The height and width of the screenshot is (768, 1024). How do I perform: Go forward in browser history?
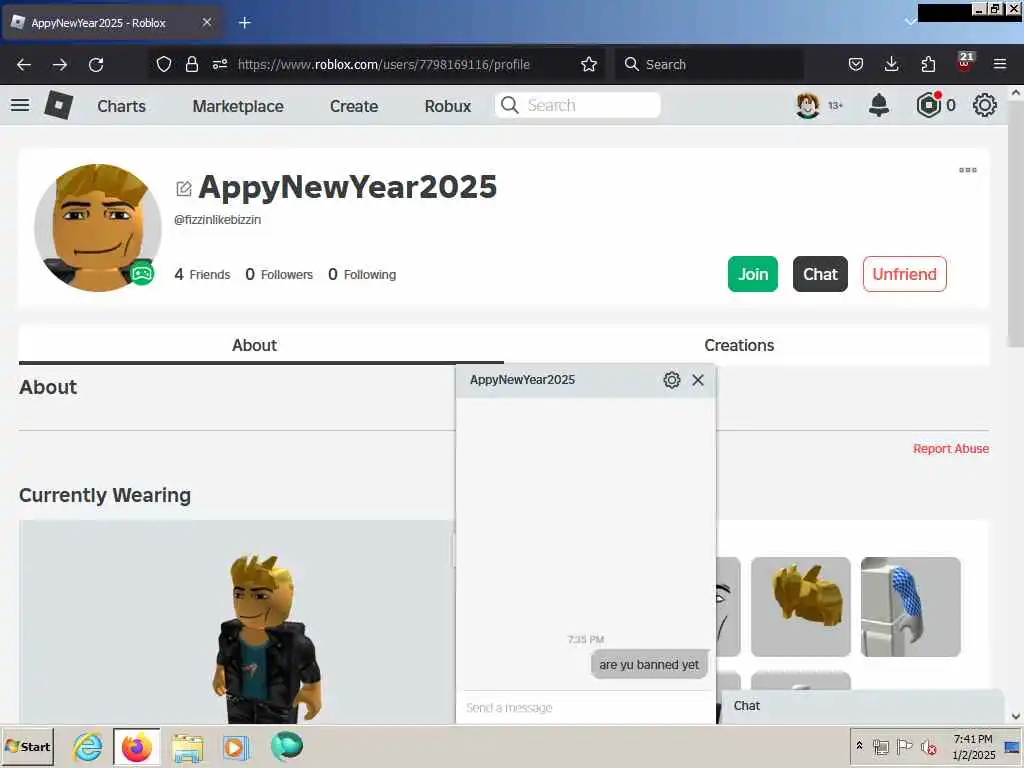click(x=59, y=65)
